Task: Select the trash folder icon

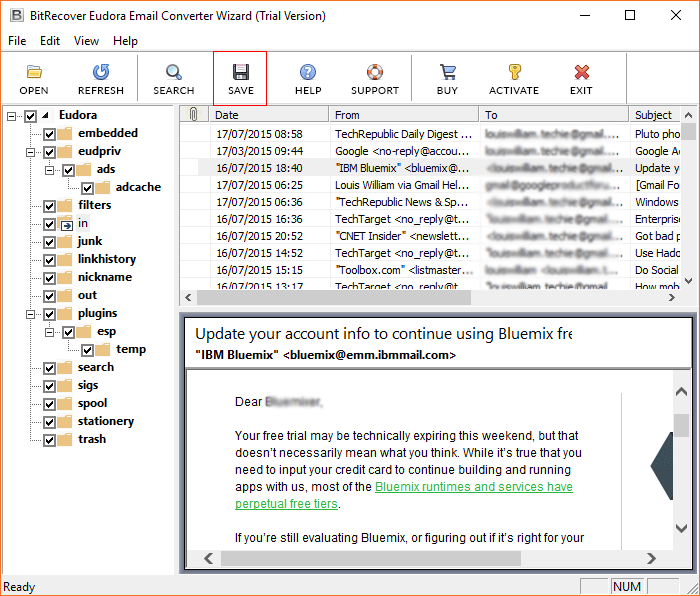Action: click(x=65, y=440)
